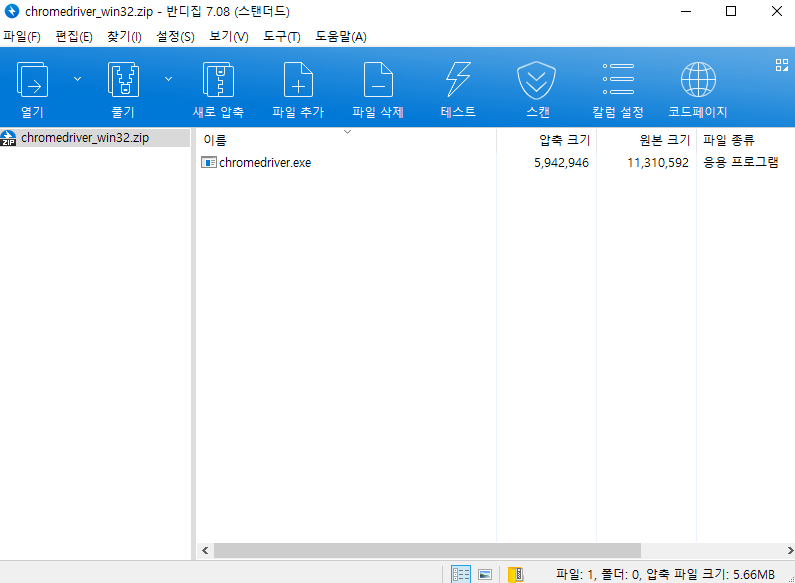Click the horizontal scrollbar thumb
Viewport: 795px width, 583px height.
(427, 551)
